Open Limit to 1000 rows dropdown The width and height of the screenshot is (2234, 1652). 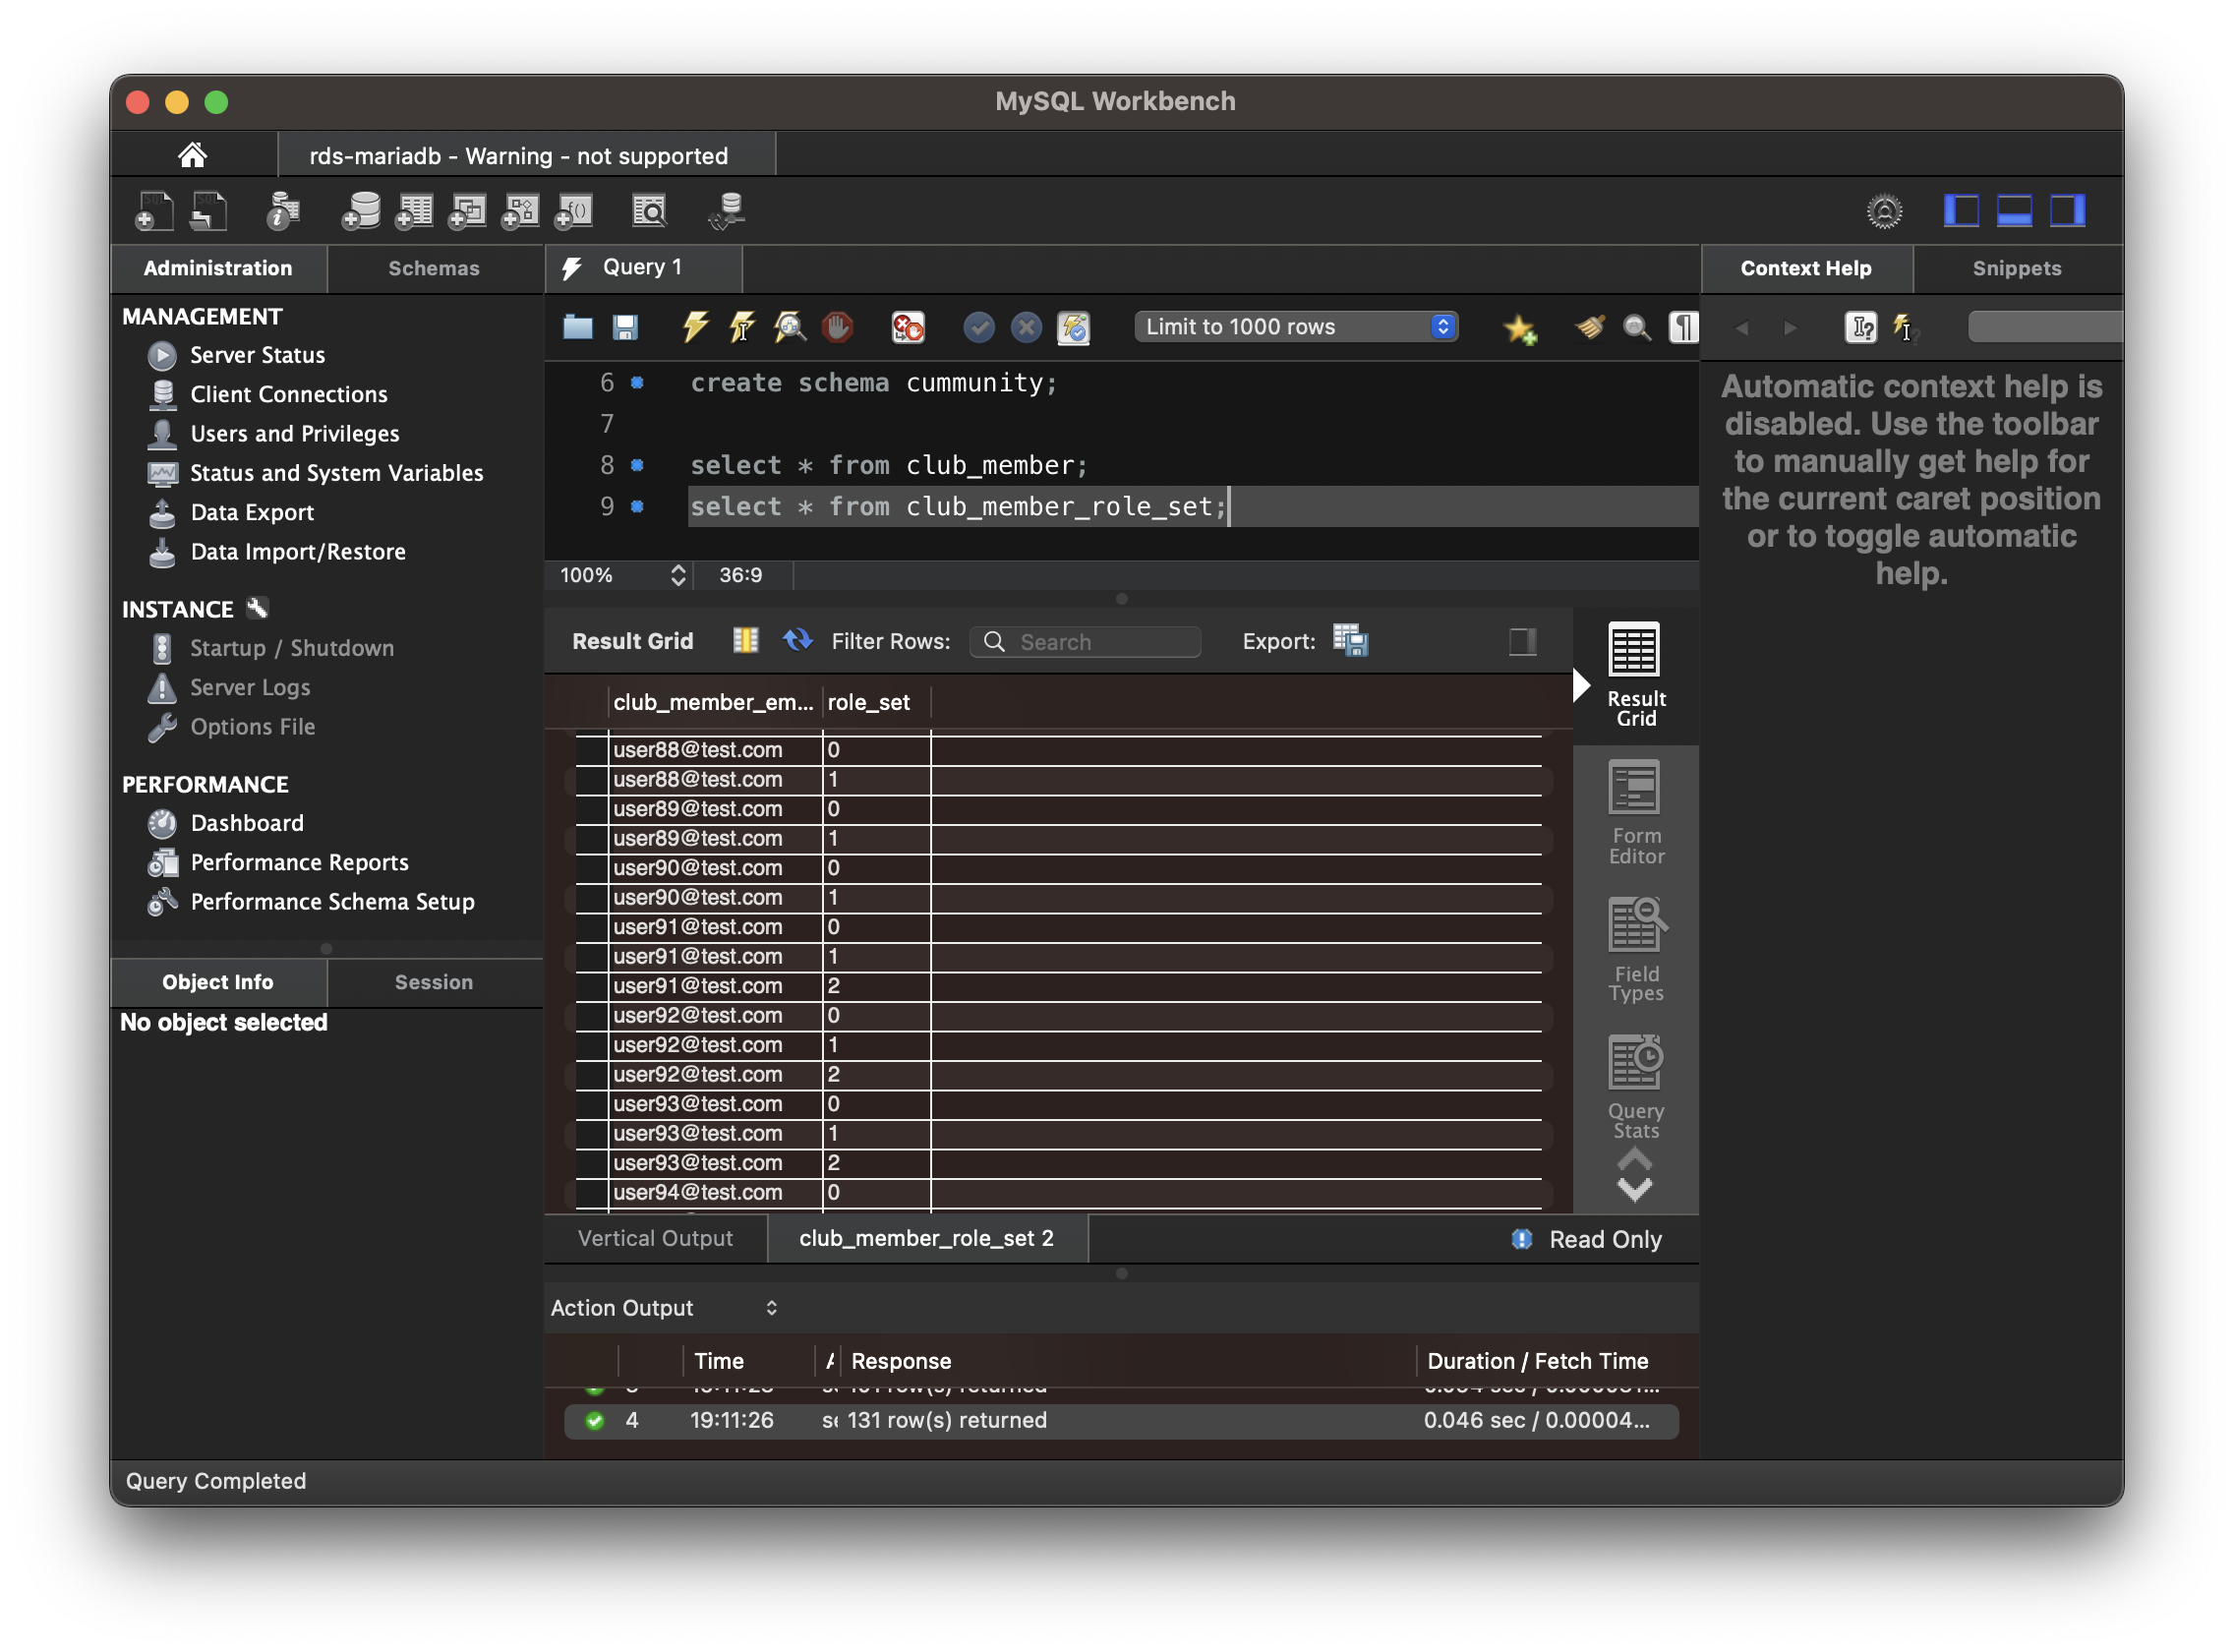[x=1296, y=327]
